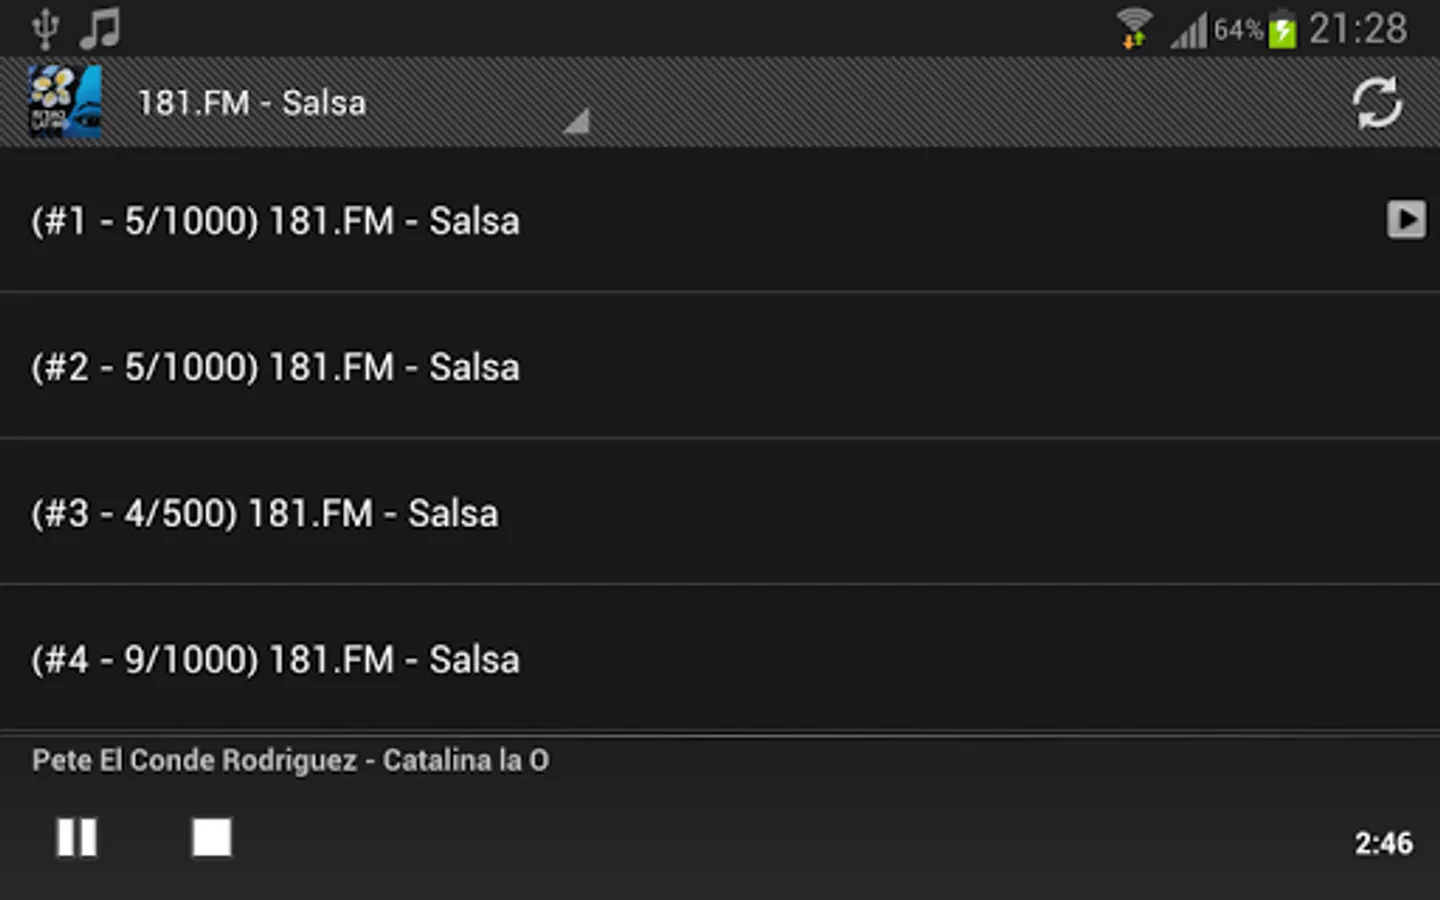Select stream #1 - 5/1000 181.FM Salsa
The width and height of the screenshot is (1440, 900).
(x=720, y=220)
